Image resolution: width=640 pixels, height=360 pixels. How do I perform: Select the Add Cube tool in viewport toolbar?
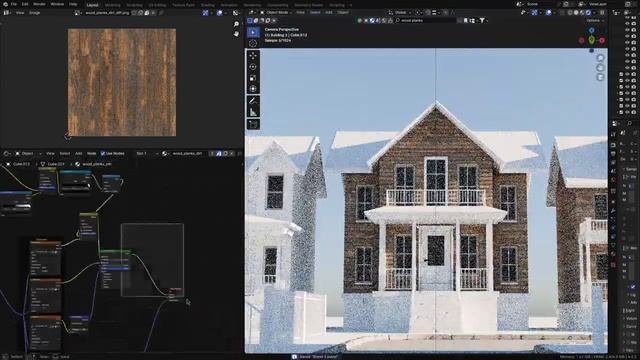(253, 124)
